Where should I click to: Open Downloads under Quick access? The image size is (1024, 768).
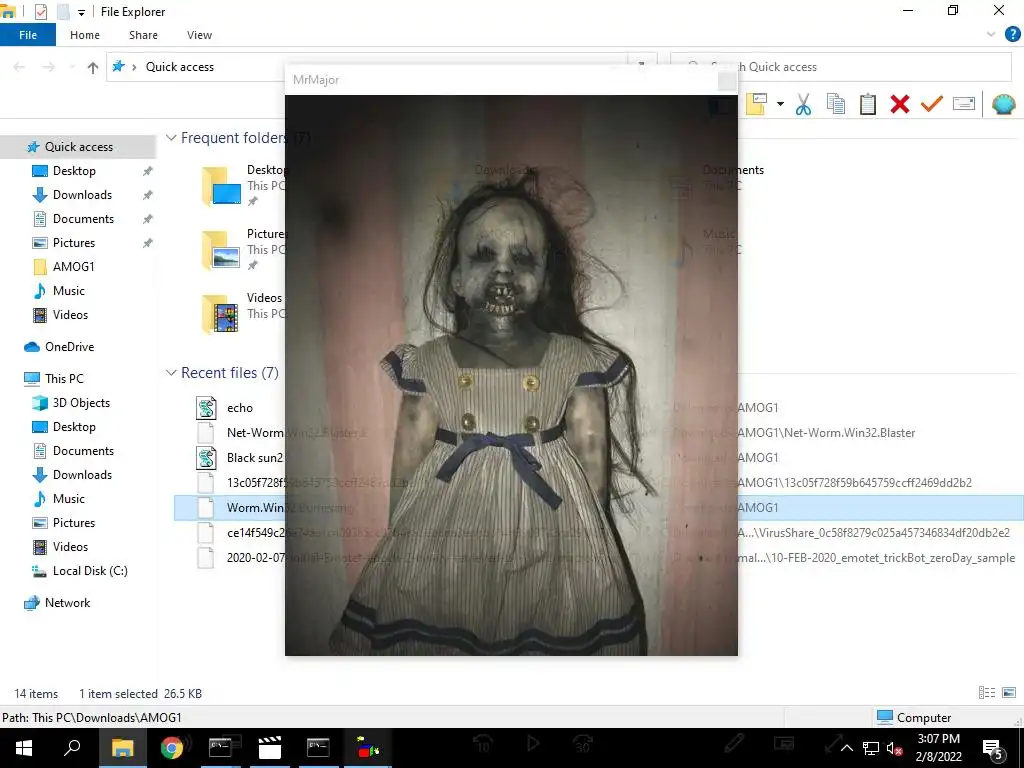[82, 195]
